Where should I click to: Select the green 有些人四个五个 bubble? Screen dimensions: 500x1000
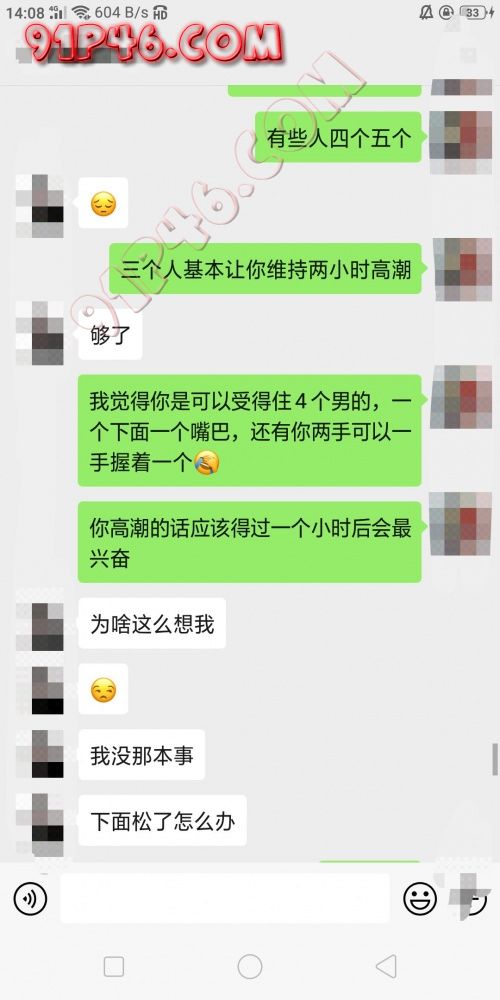[339, 137]
